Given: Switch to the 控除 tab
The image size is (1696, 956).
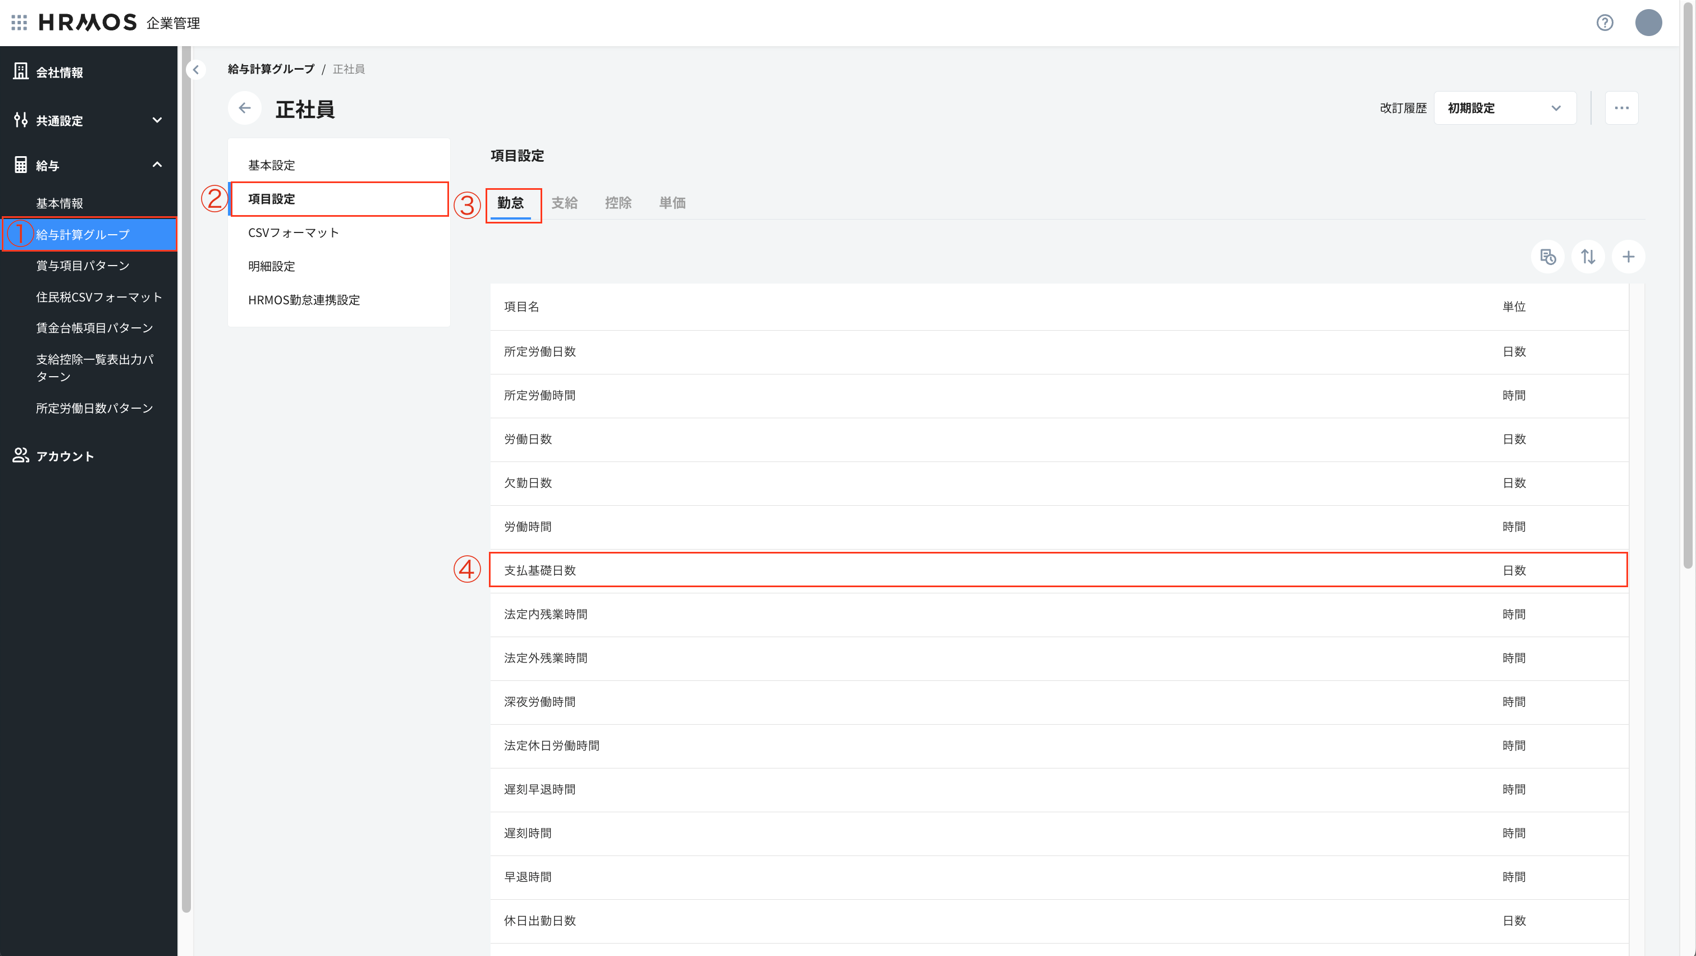Looking at the screenshot, I should (618, 203).
